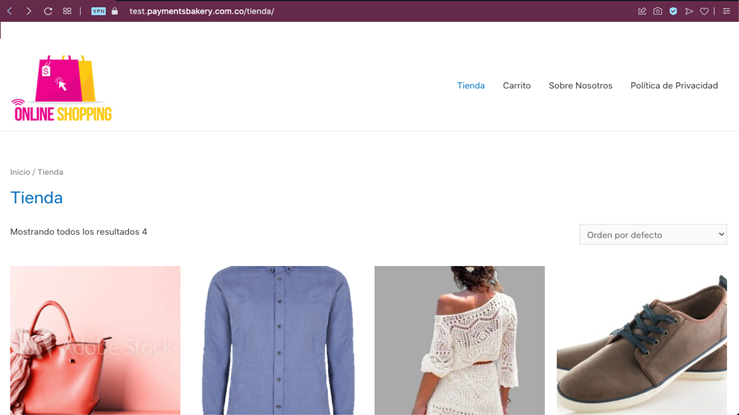Screen dimensions: 739x415
Task: Click the Online Shopping logo
Action: click(62, 90)
